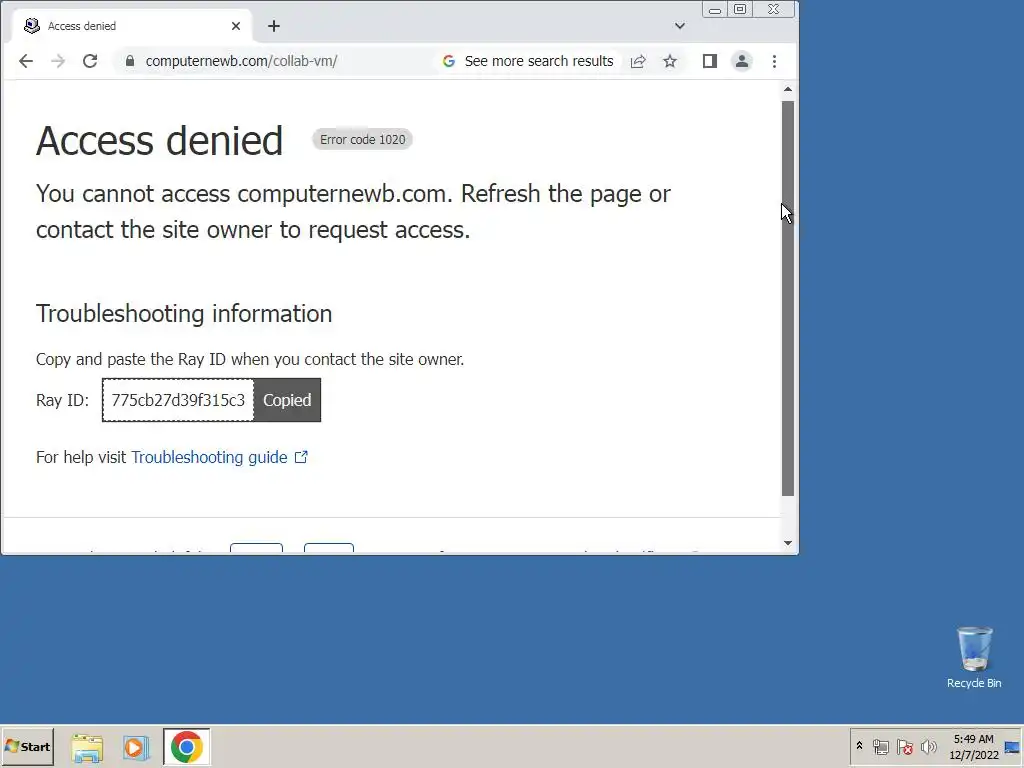Click the Error code 1020 badge

coord(362,140)
